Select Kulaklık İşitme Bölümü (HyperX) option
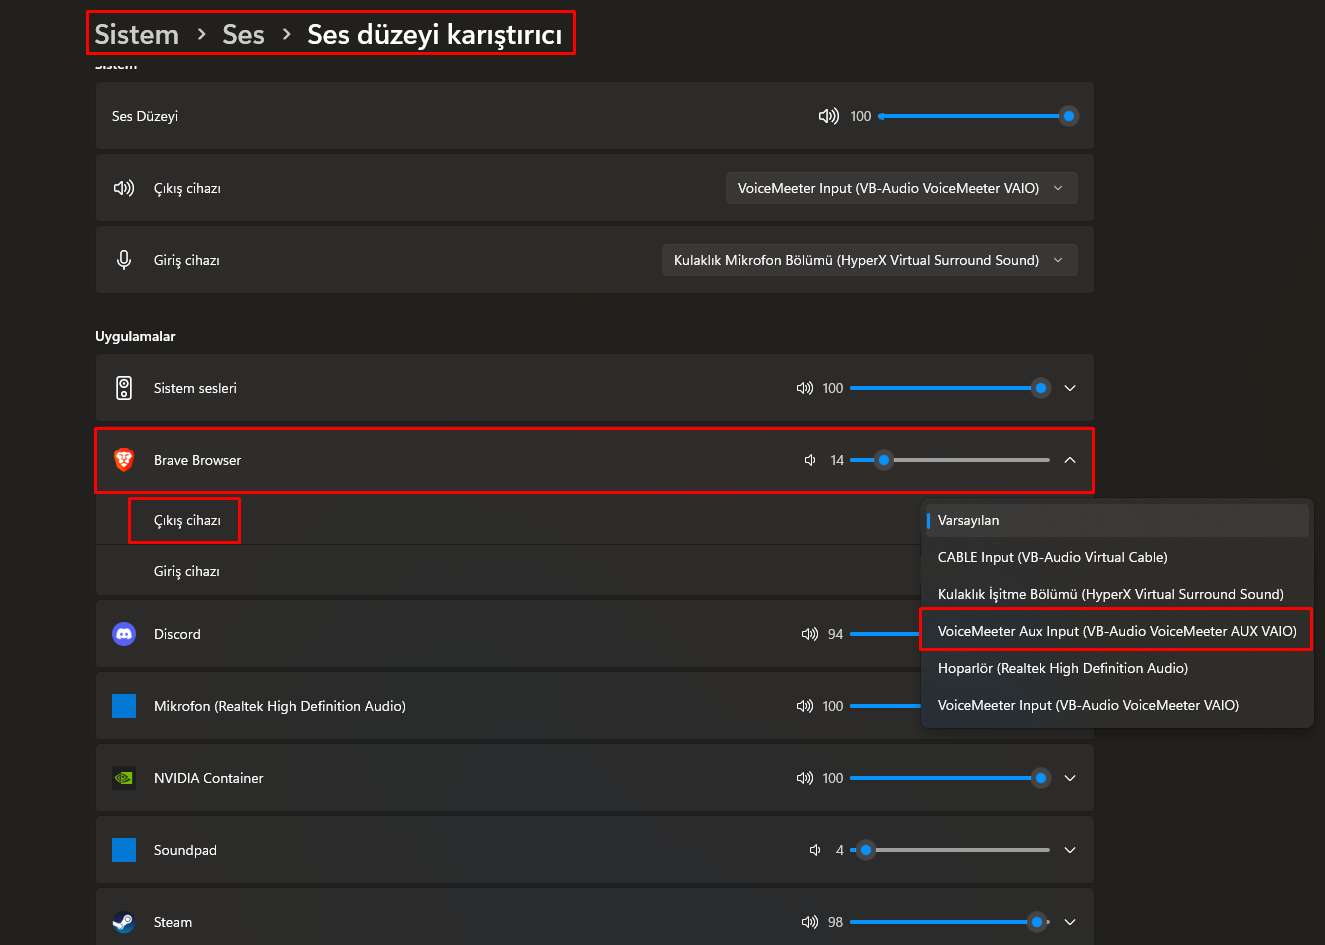 1117,594
